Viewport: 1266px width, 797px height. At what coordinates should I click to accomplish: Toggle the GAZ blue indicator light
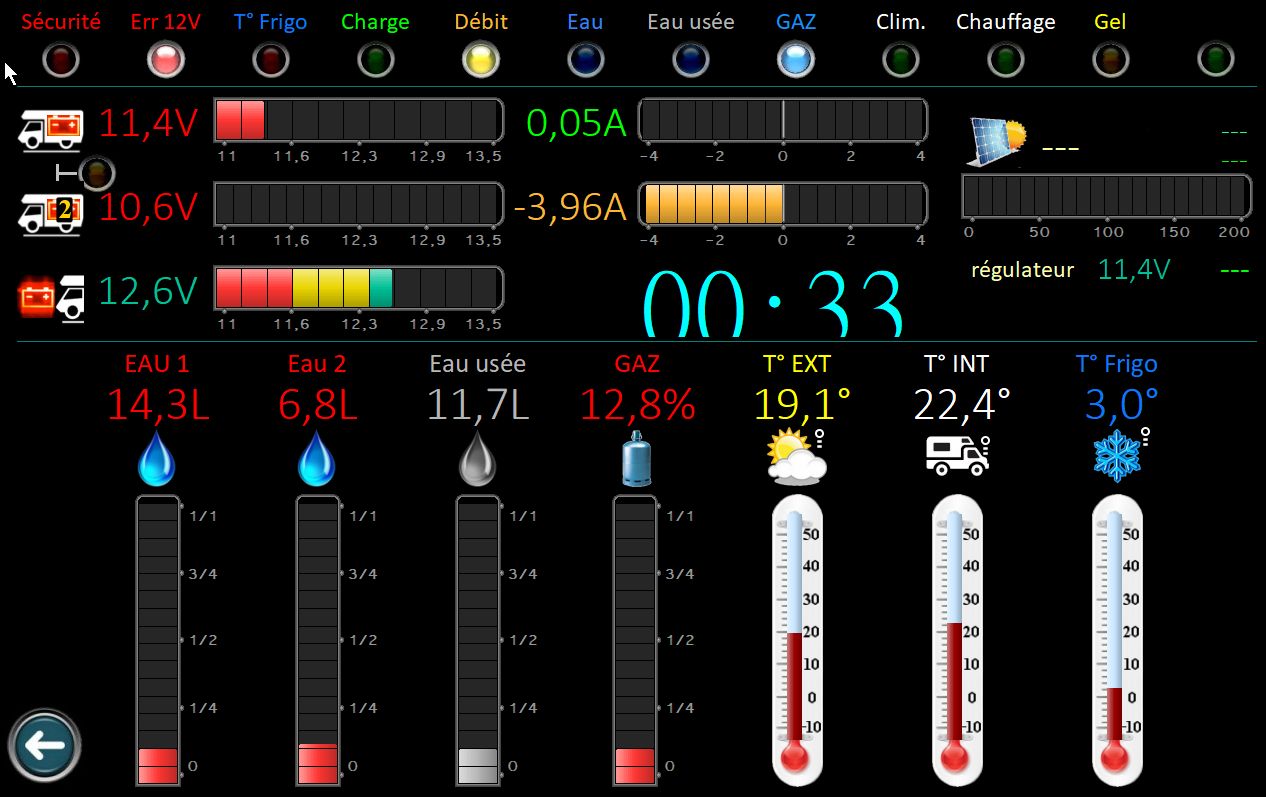(x=796, y=60)
